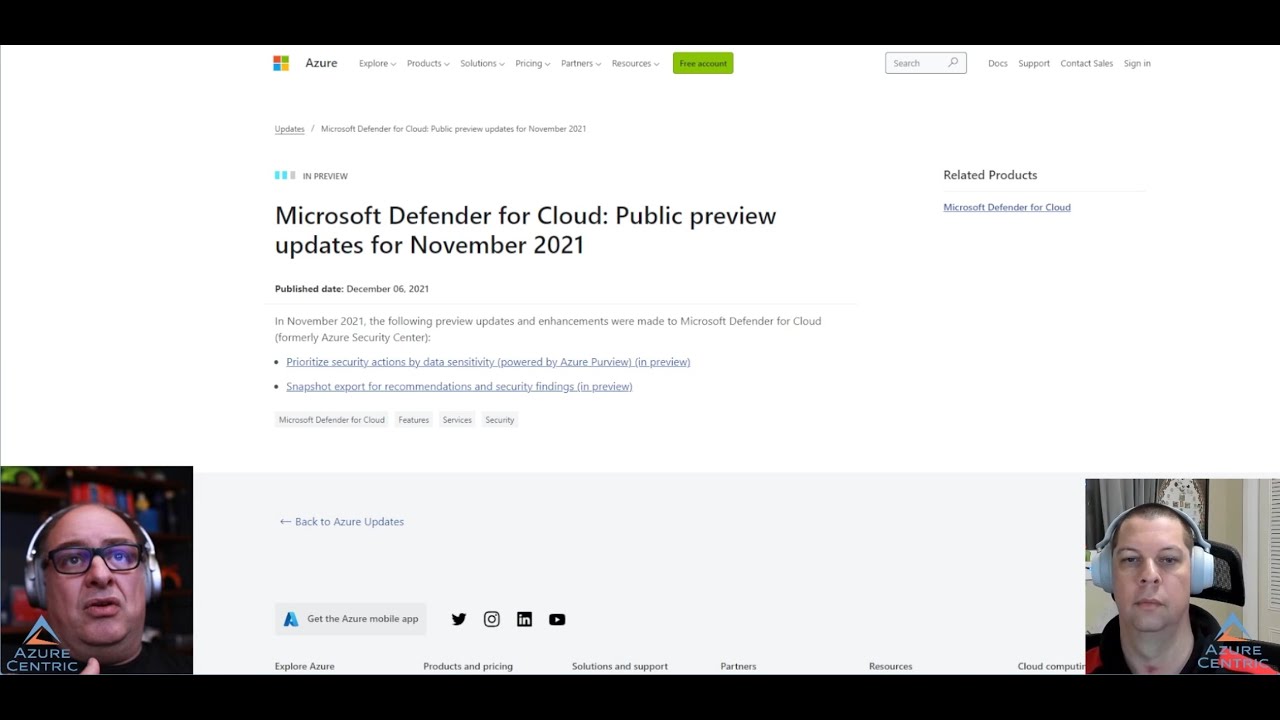Open Microsoft Defender for Cloud under Related Products
The image size is (1280, 720).
point(1007,207)
